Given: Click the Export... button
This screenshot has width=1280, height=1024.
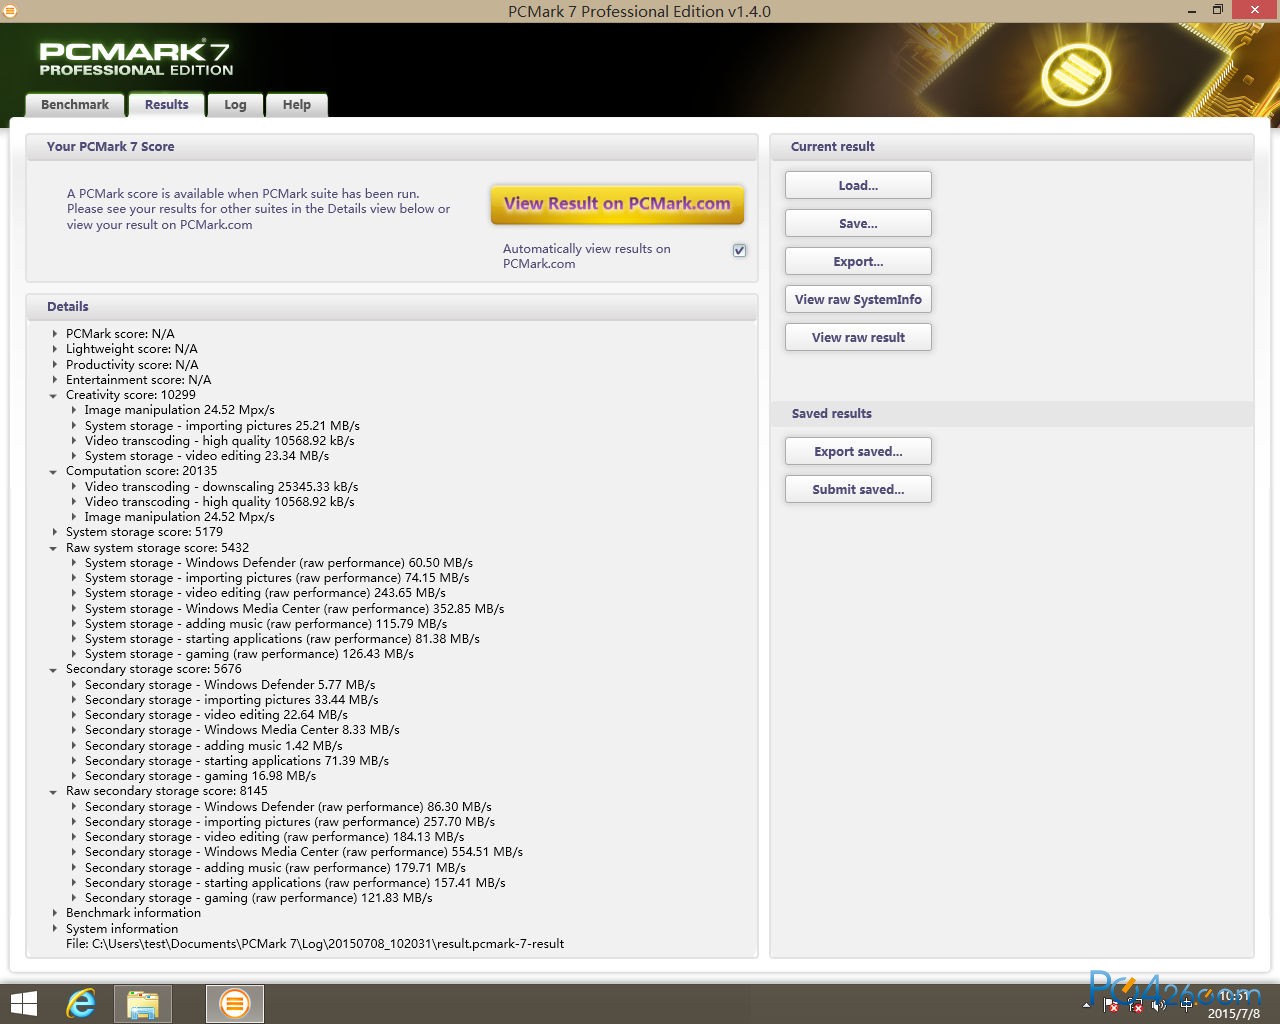Looking at the screenshot, I should [x=858, y=262].
